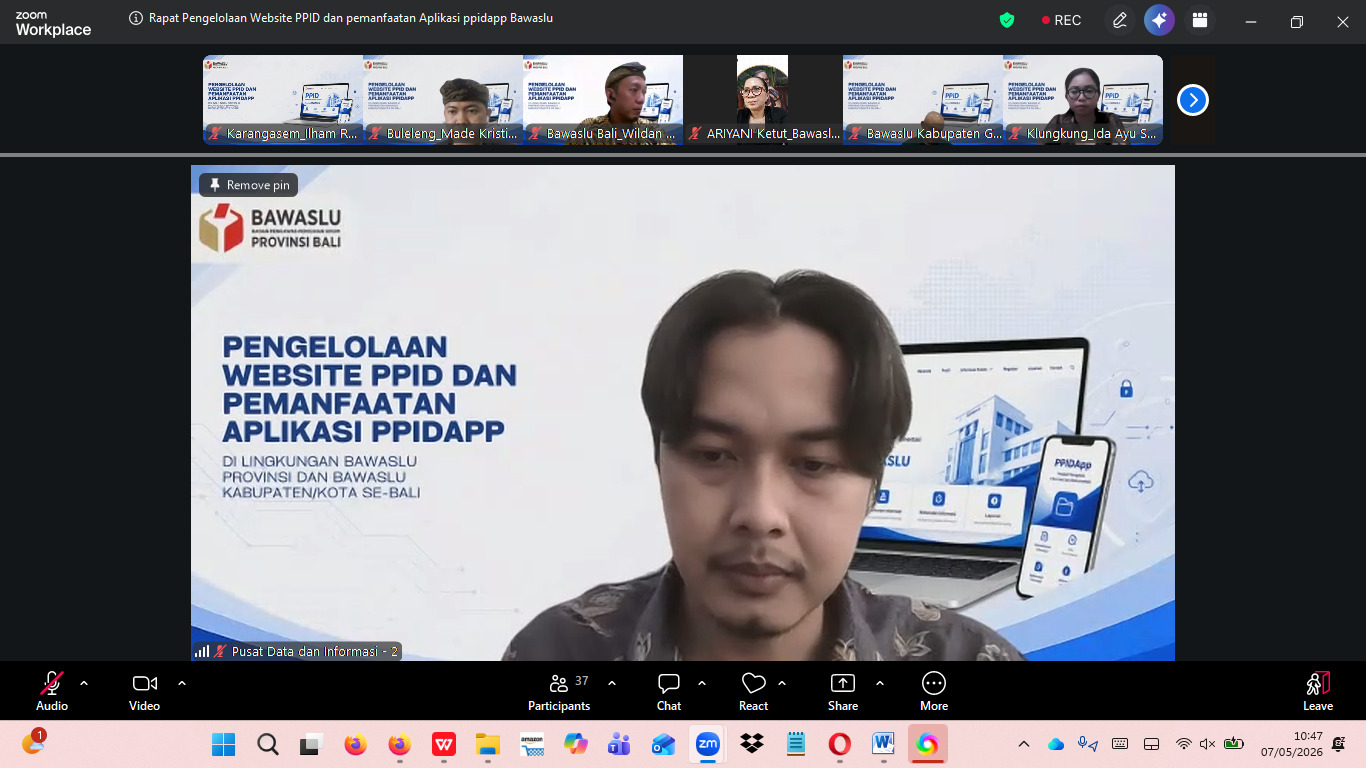Launch WPS Office from the taskbar
Viewport: 1366px width, 768px height.
pos(443,744)
